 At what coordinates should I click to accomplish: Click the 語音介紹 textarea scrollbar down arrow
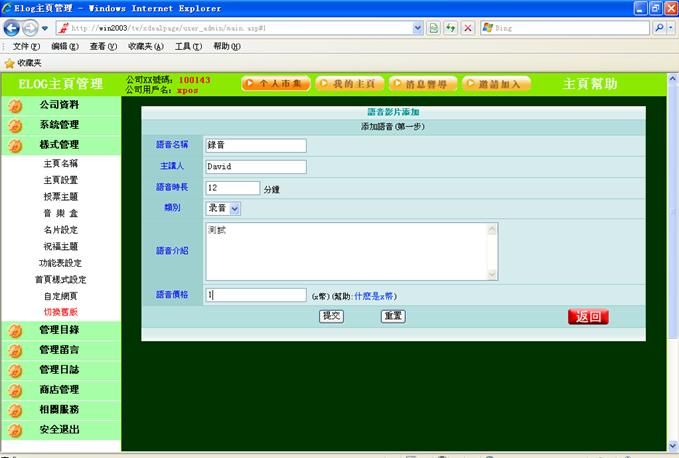coord(492,274)
